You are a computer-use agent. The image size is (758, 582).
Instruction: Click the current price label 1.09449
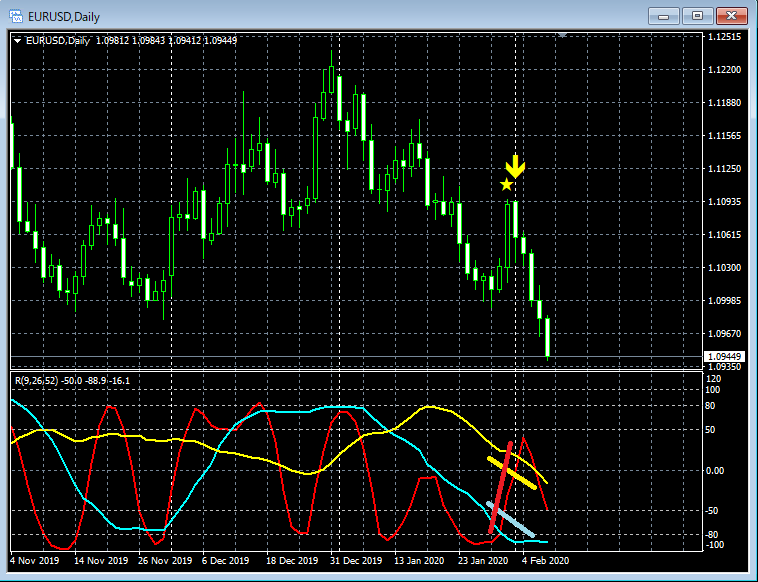(724, 357)
